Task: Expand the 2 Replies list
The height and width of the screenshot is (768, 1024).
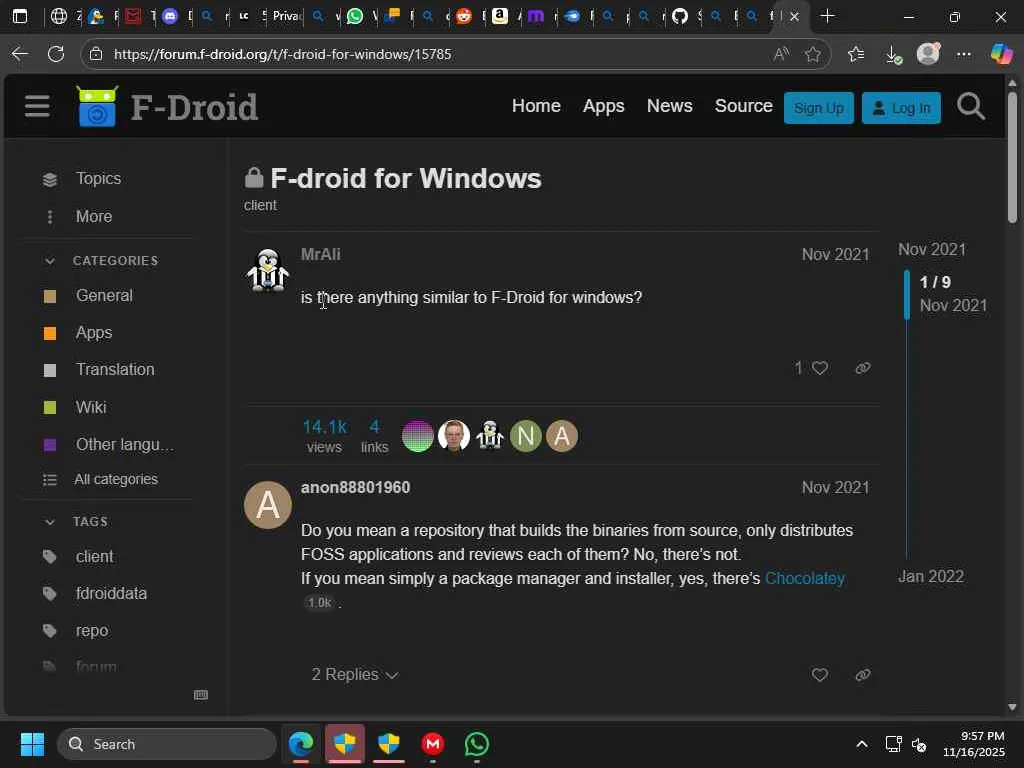Action: pos(355,675)
